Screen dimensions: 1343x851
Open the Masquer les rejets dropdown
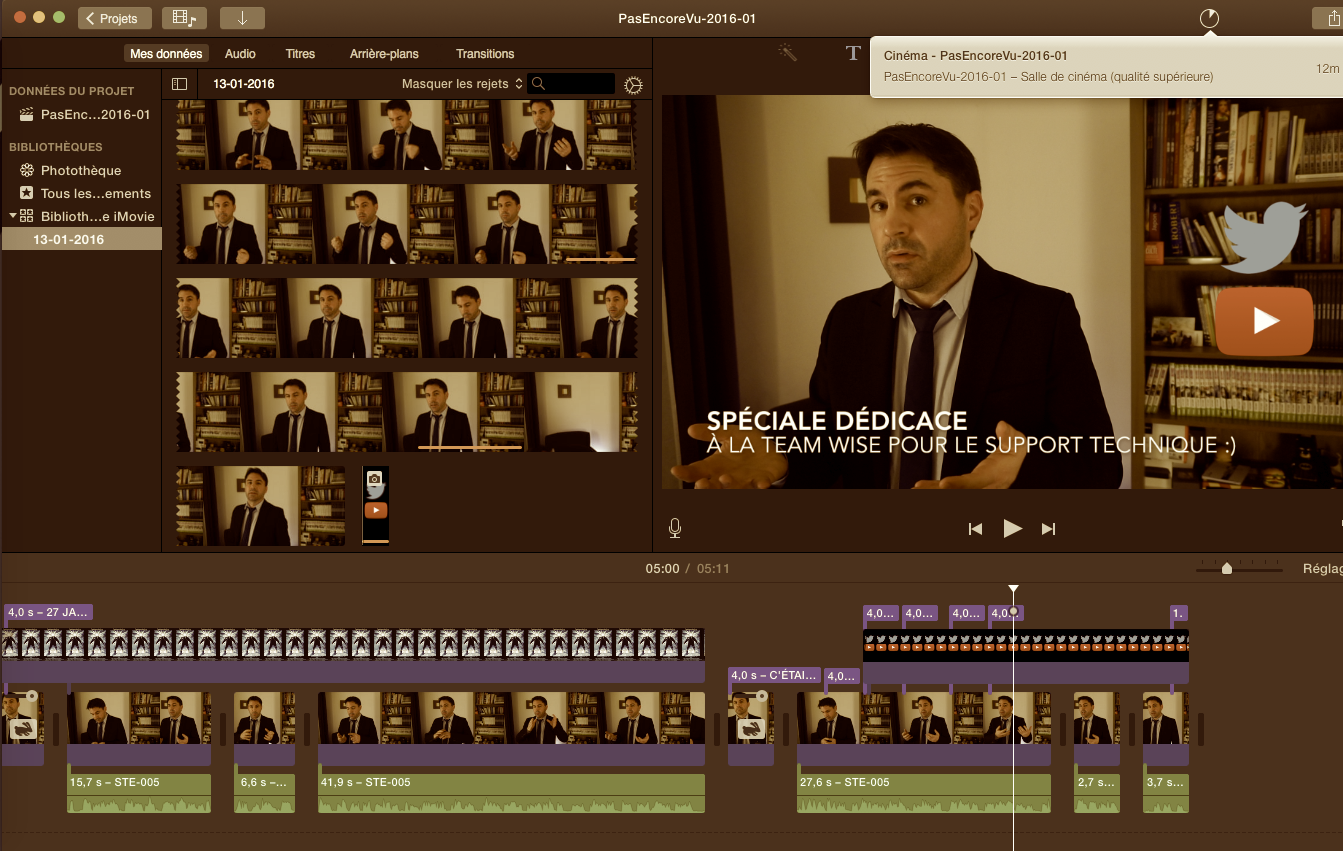[462, 84]
